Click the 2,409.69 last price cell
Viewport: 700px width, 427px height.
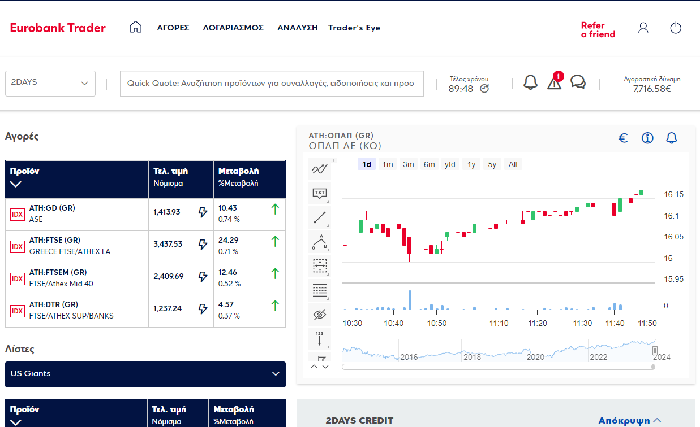click(x=168, y=276)
